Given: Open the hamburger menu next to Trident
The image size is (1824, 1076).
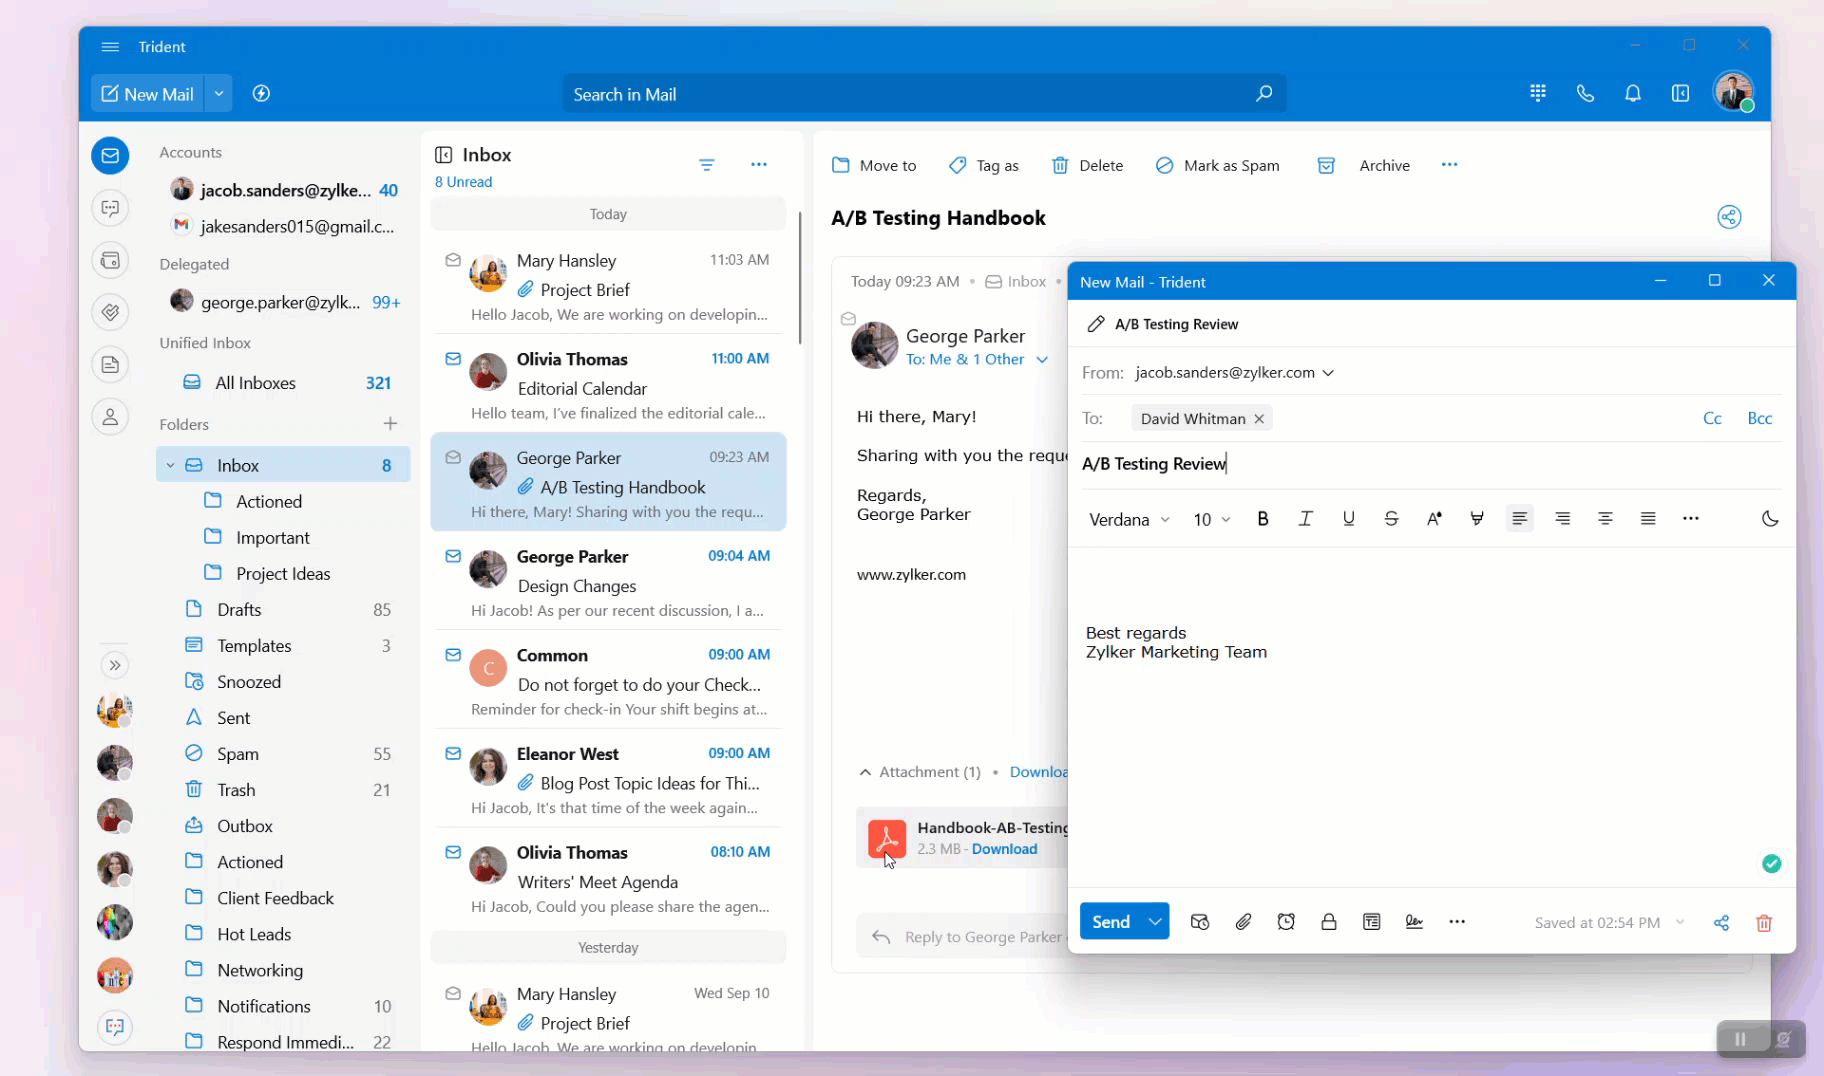Looking at the screenshot, I should pyautogui.click(x=110, y=47).
